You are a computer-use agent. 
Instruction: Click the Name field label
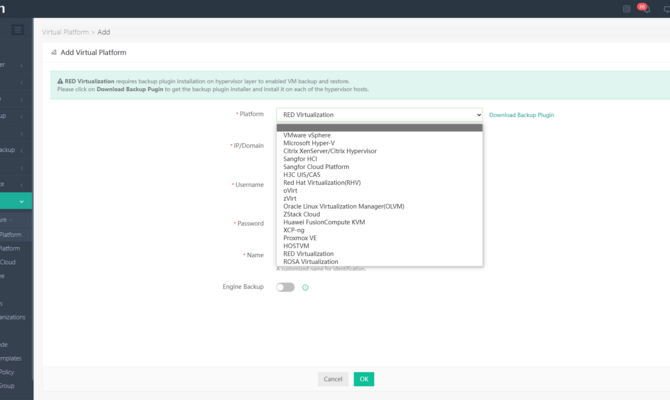click(255, 255)
